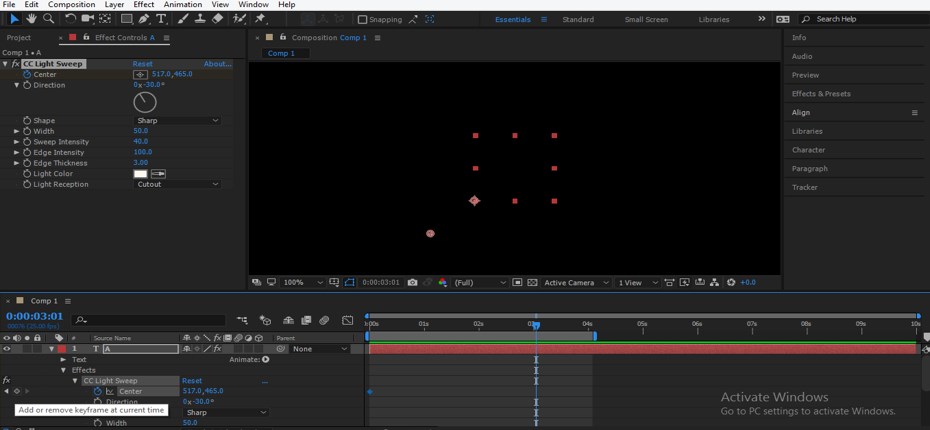Select the Eraser tool
This screenshot has width=930, height=430.
(x=217, y=18)
